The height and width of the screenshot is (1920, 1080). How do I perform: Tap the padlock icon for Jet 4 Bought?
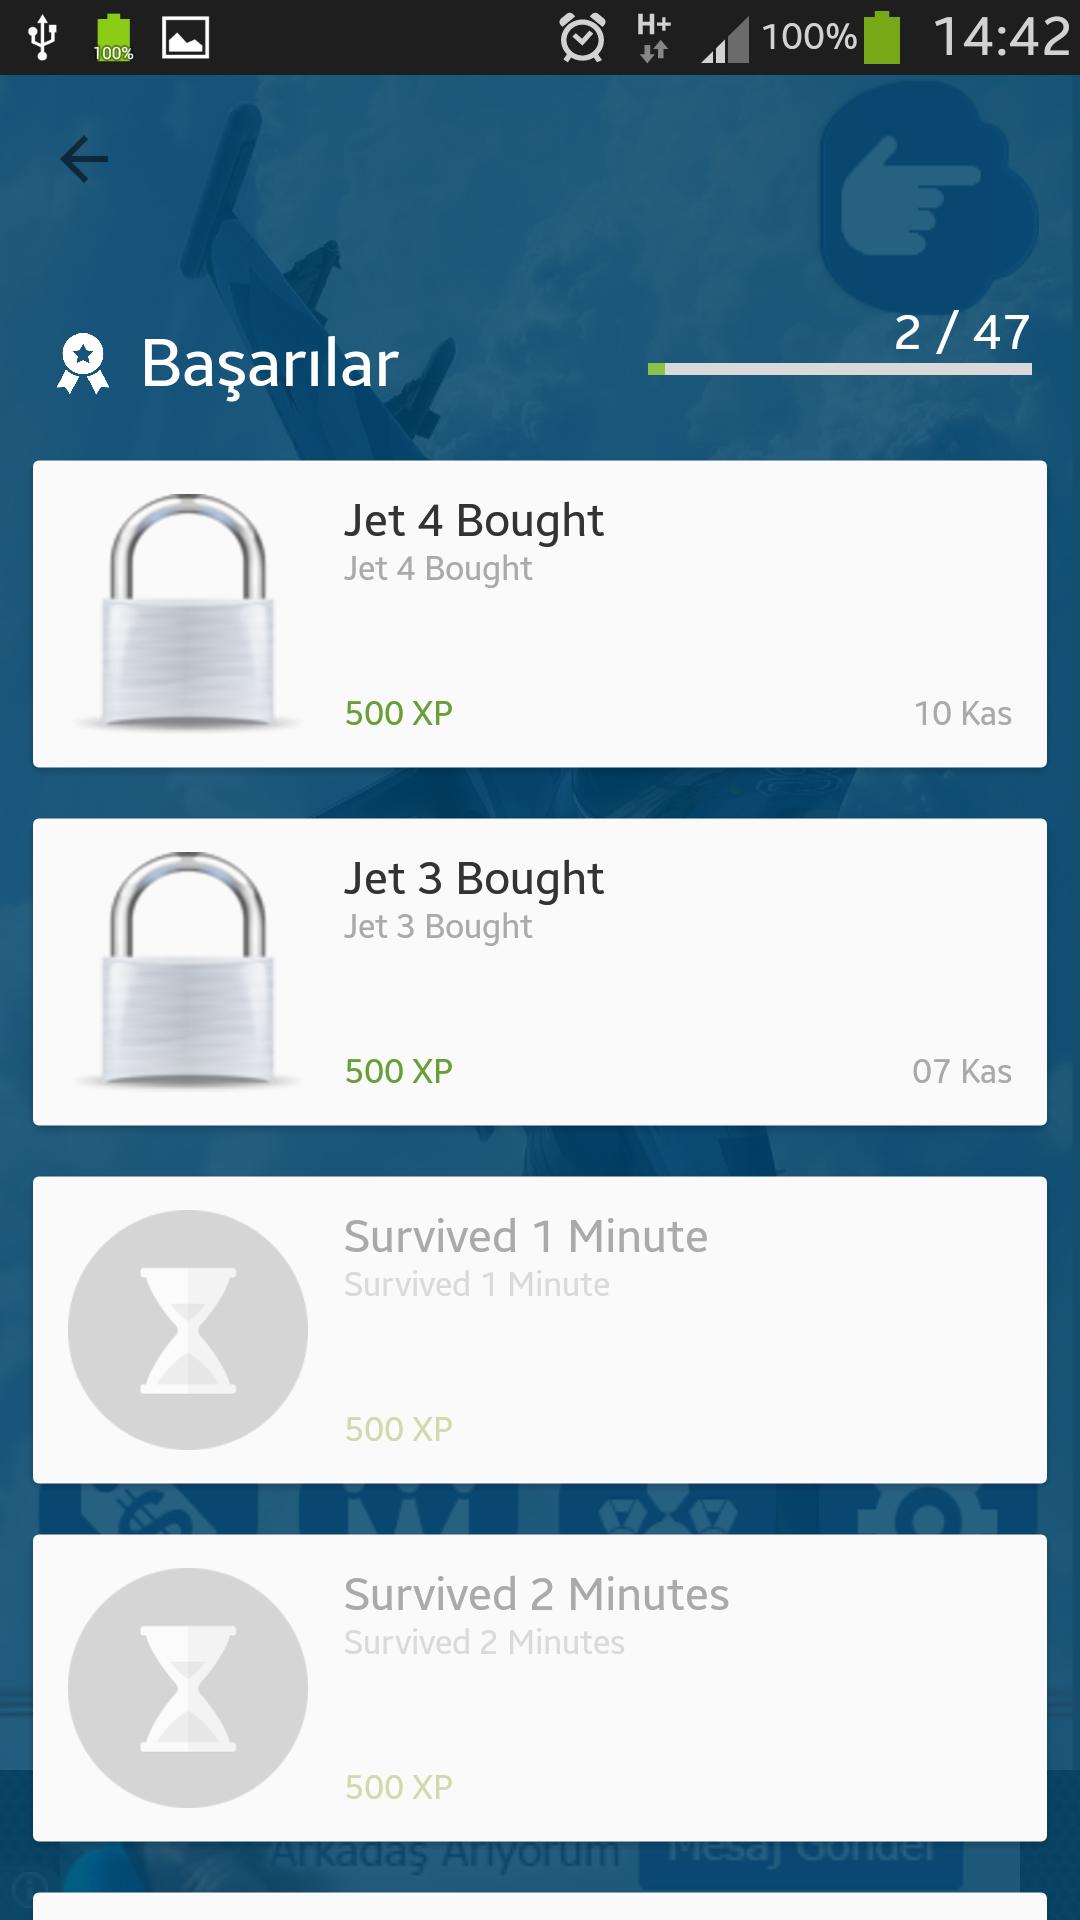(x=188, y=611)
